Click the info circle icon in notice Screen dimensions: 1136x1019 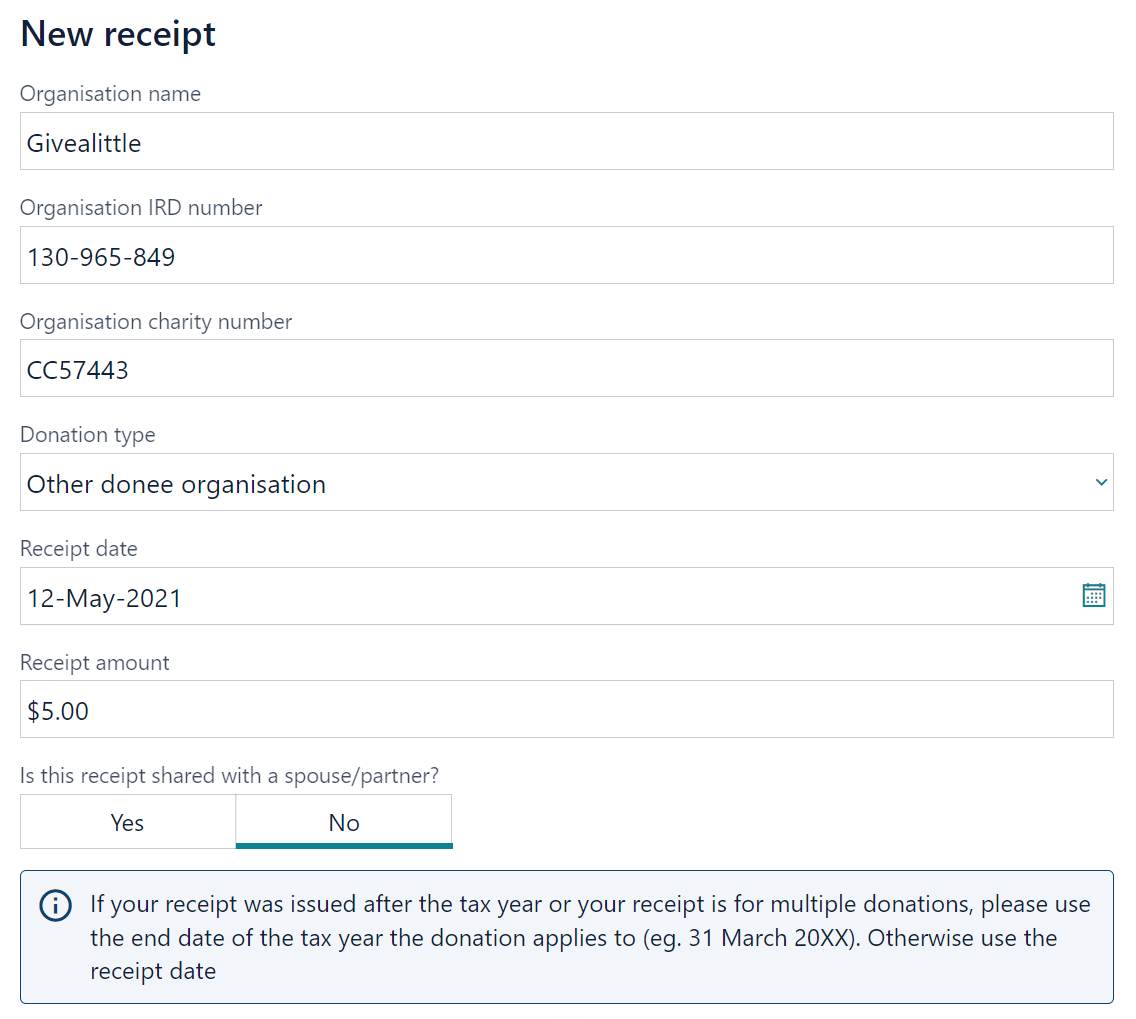point(56,905)
